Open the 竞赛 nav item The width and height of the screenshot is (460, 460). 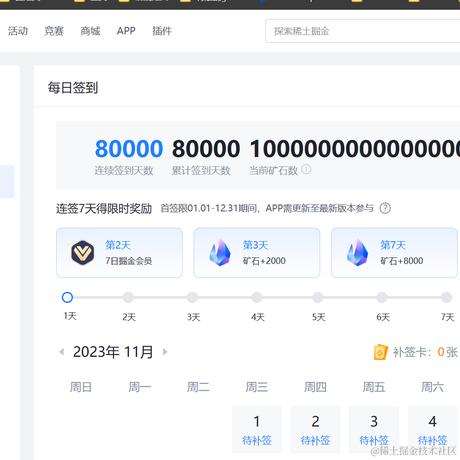point(54,31)
